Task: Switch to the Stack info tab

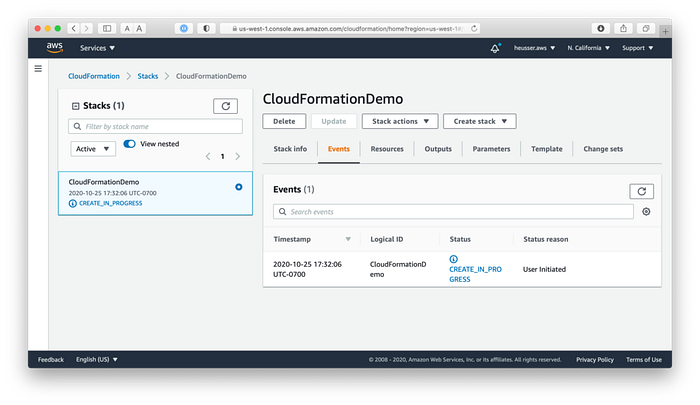Action: (290, 149)
